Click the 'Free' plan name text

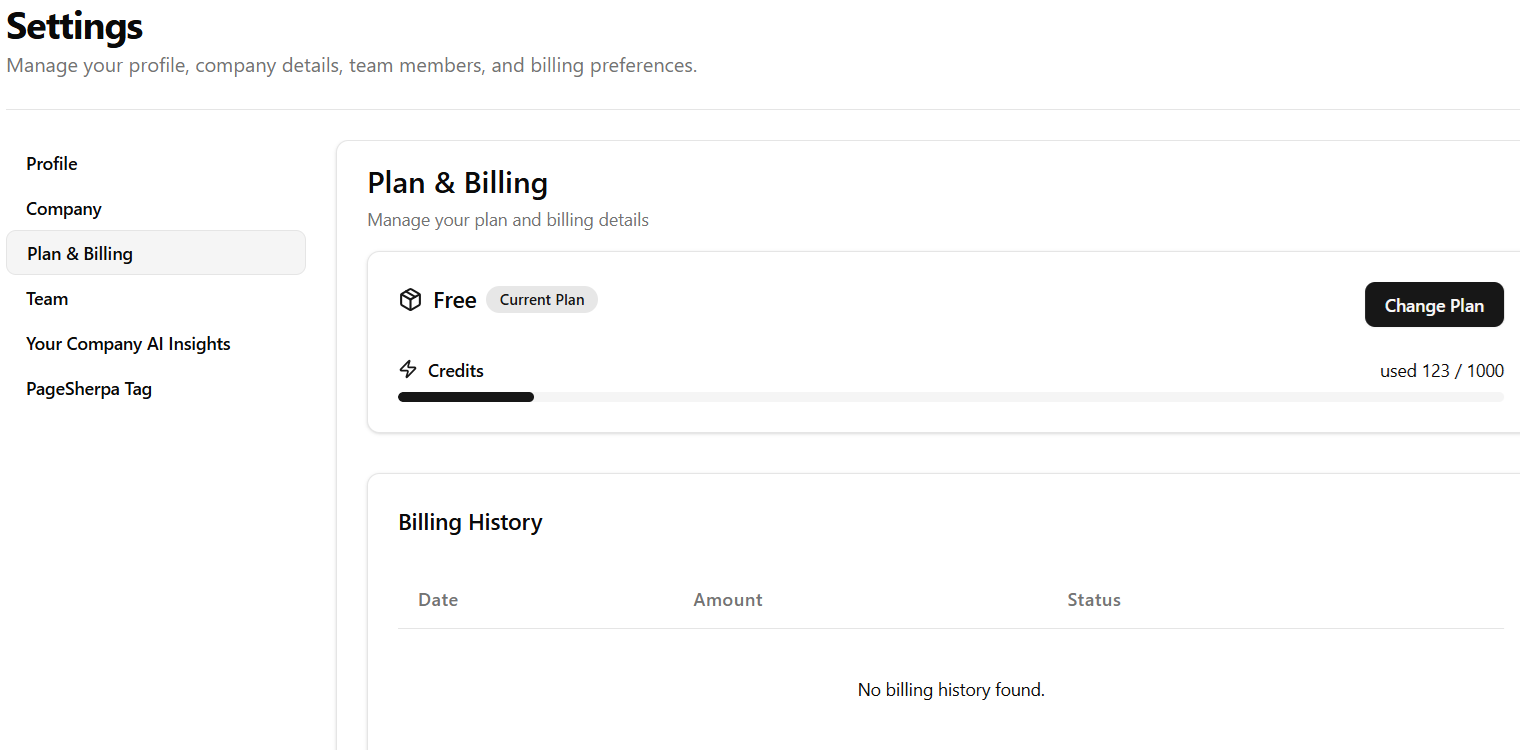455,300
